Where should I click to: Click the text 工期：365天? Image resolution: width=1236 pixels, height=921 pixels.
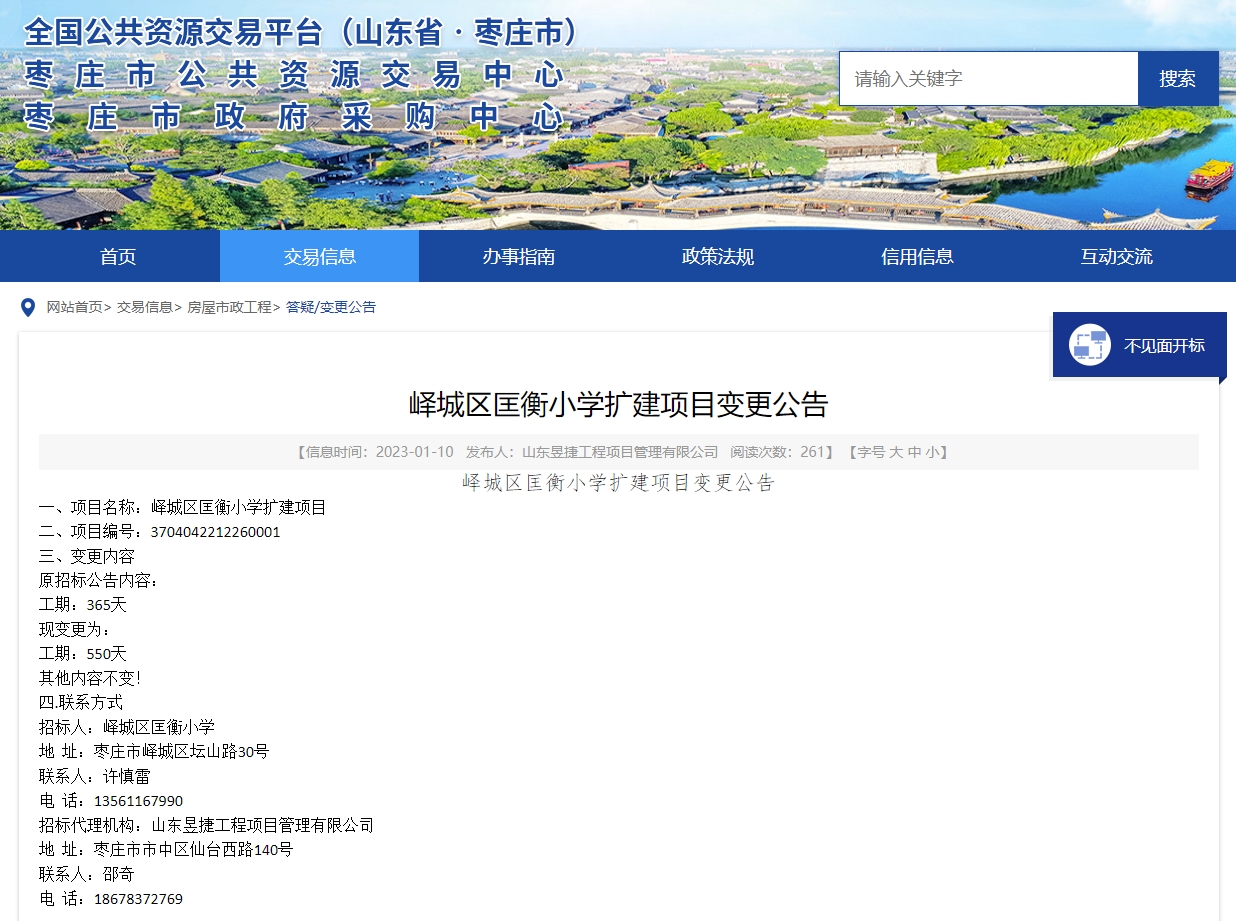[83, 605]
